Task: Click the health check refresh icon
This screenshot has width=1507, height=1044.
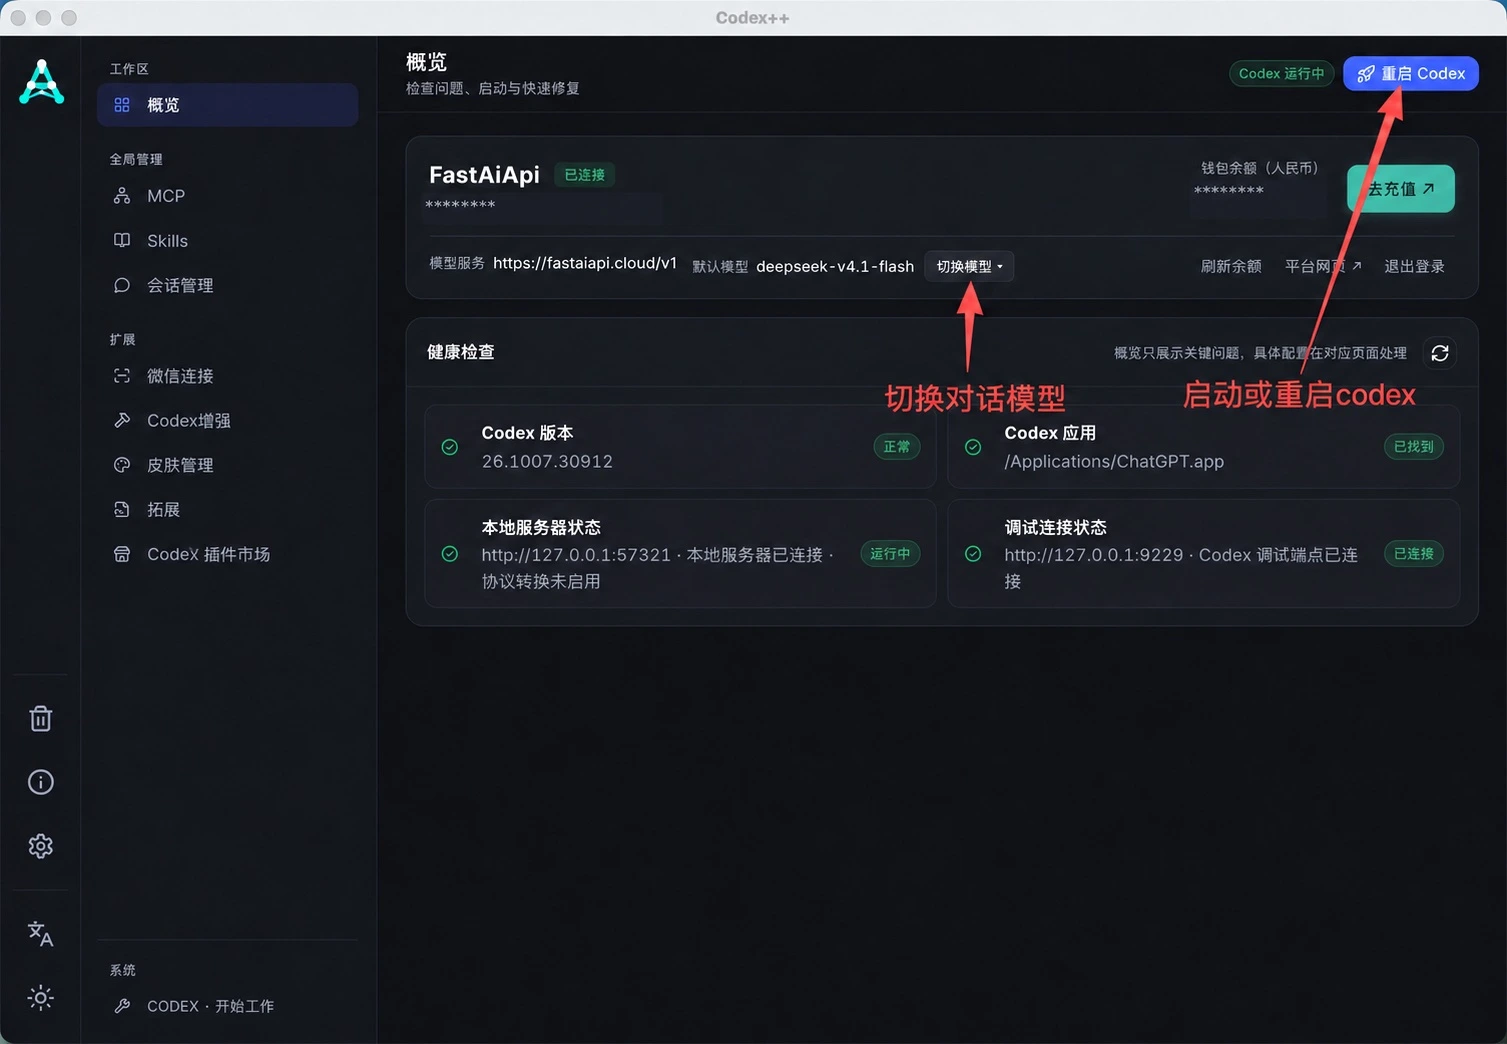Action: pyautogui.click(x=1440, y=353)
